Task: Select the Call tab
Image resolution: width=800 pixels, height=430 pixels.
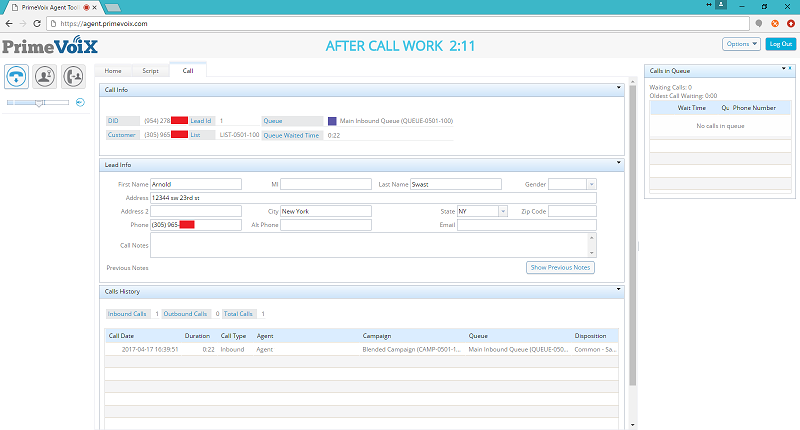Action: pyautogui.click(x=188, y=71)
